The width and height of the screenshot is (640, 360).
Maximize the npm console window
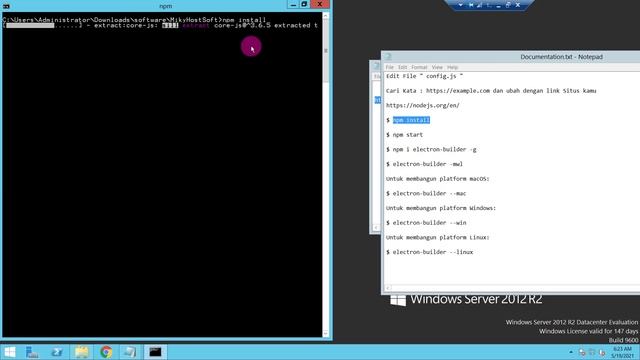[x=304, y=4]
